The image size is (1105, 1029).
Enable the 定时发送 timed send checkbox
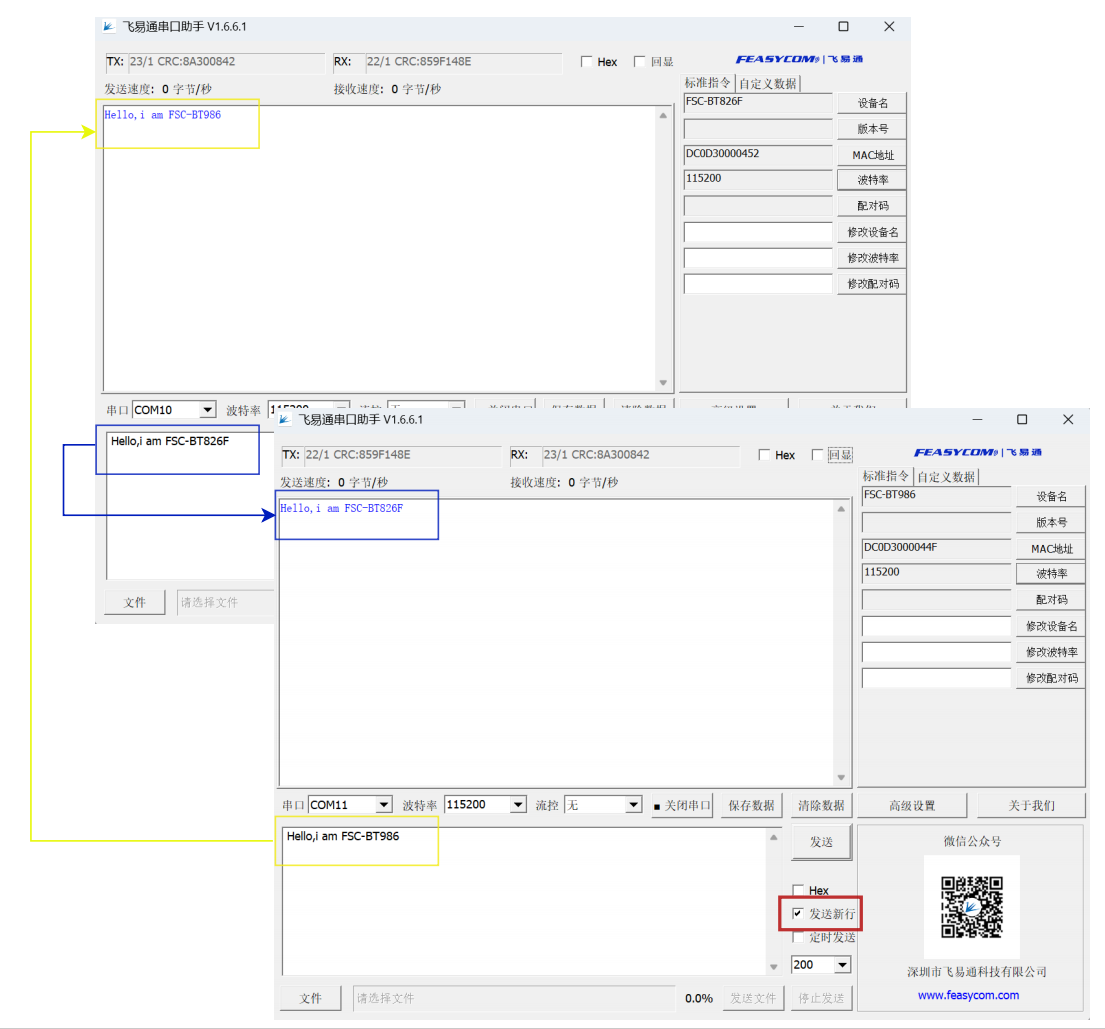click(x=798, y=937)
